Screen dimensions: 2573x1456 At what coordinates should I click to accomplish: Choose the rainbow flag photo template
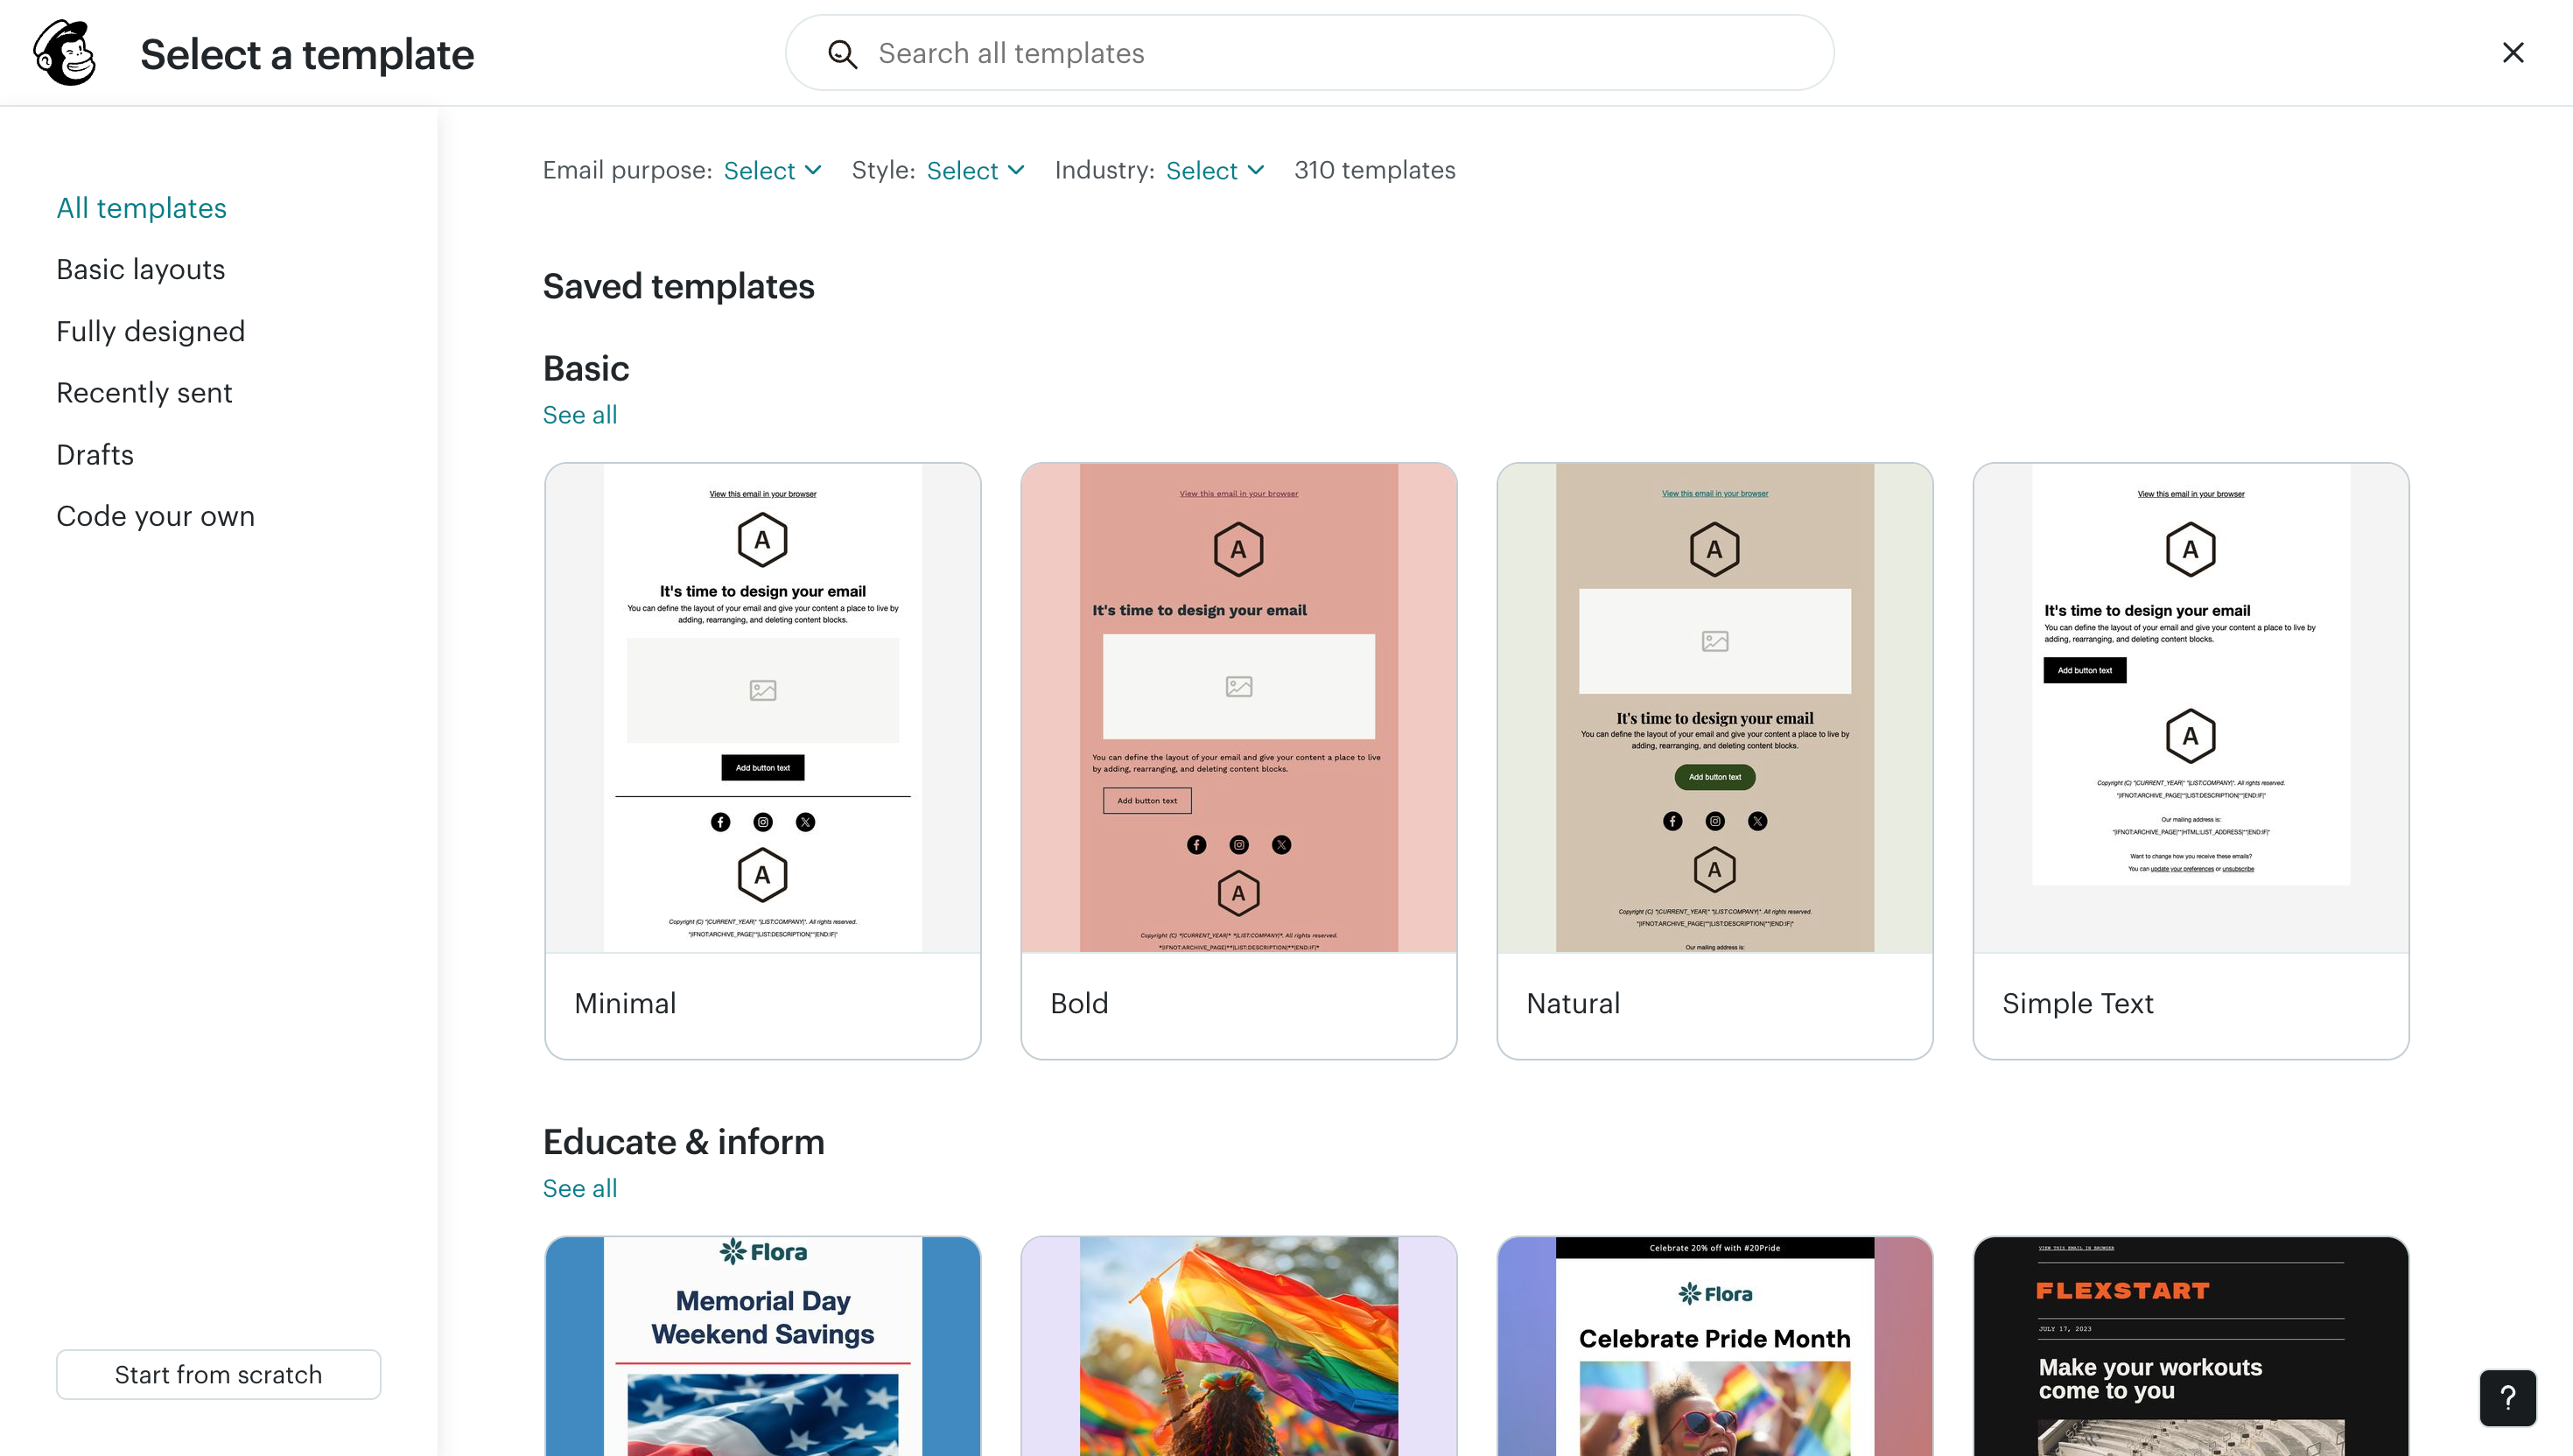tap(1238, 1346)
